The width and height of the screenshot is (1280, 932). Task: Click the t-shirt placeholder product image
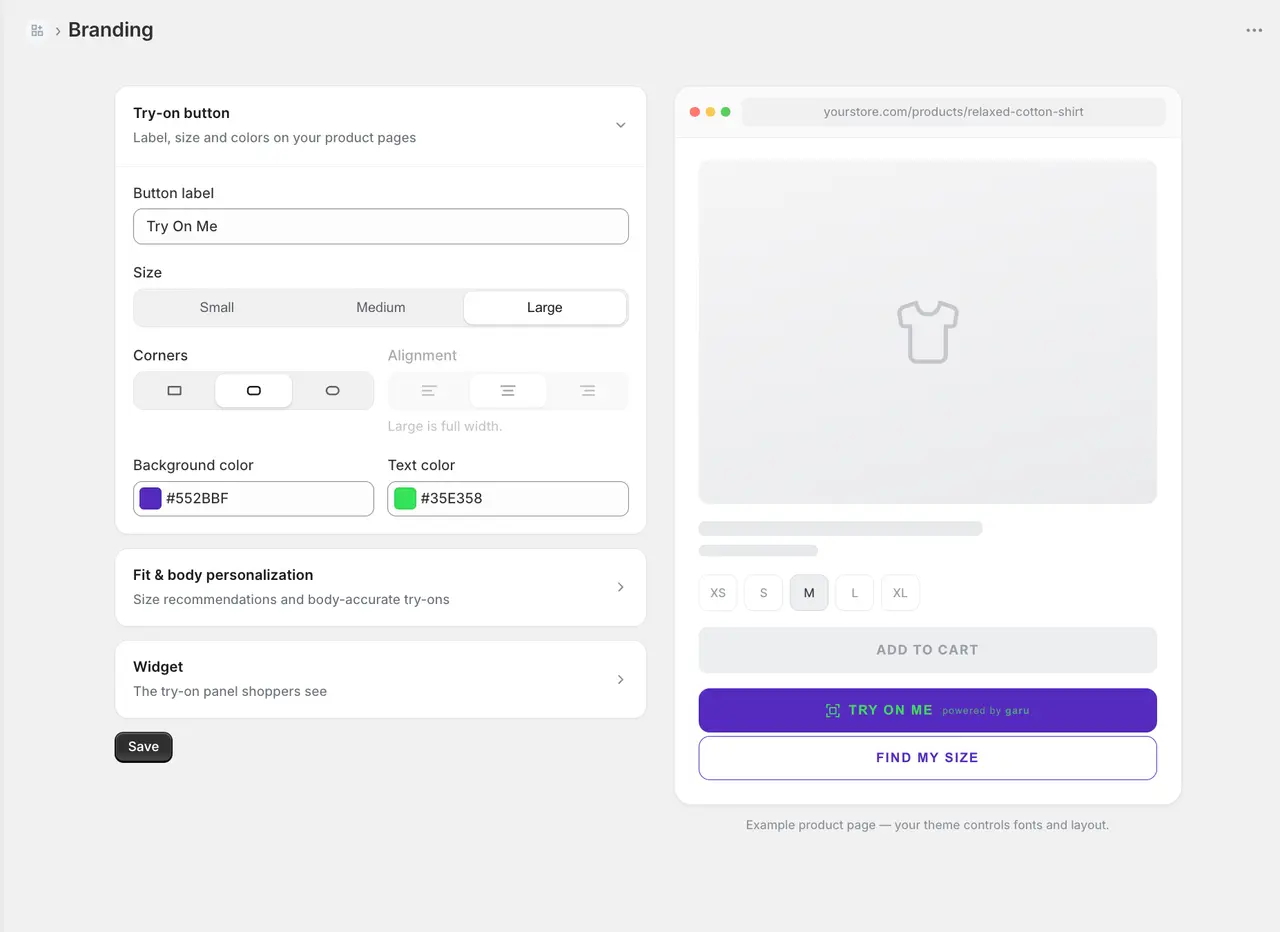(x=928, y=332)
